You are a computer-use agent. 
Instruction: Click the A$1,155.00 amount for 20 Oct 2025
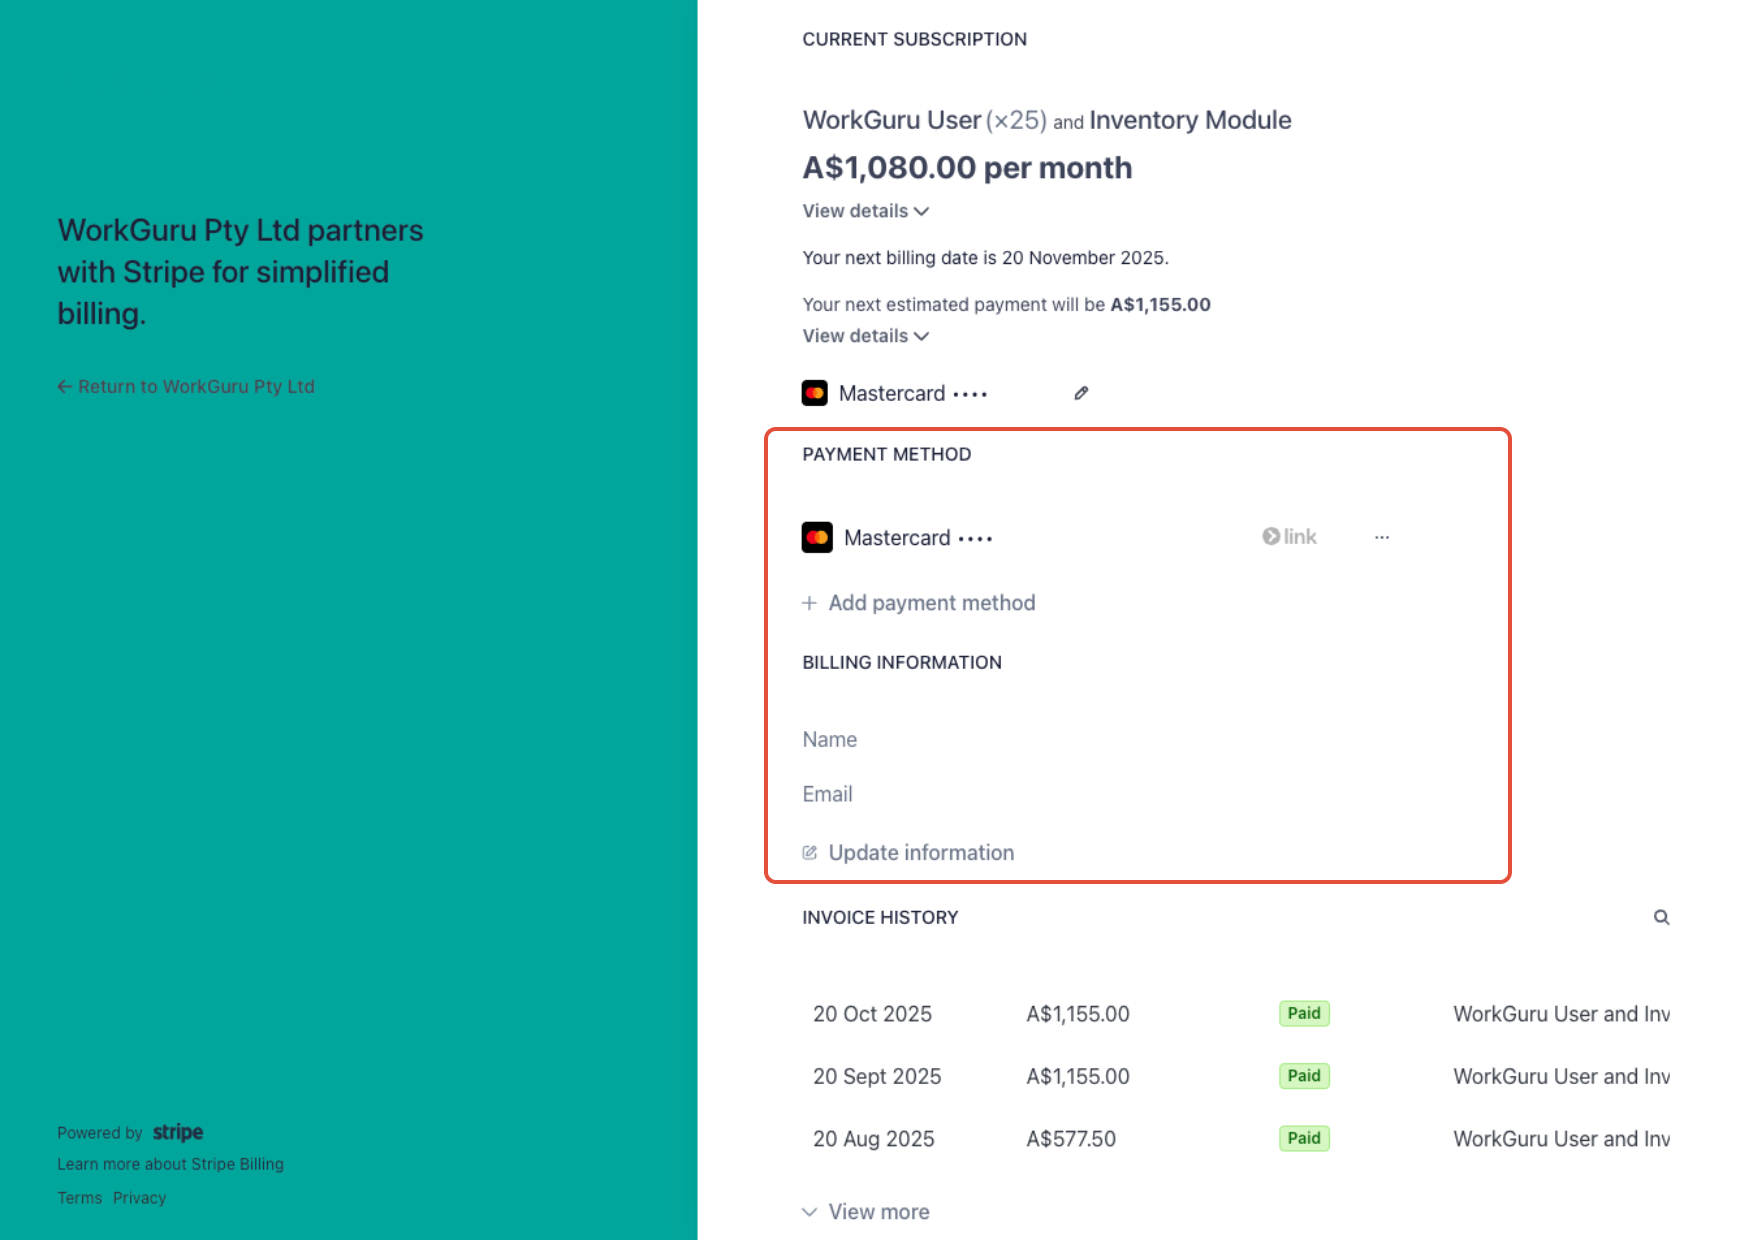click(1078, 1014)
